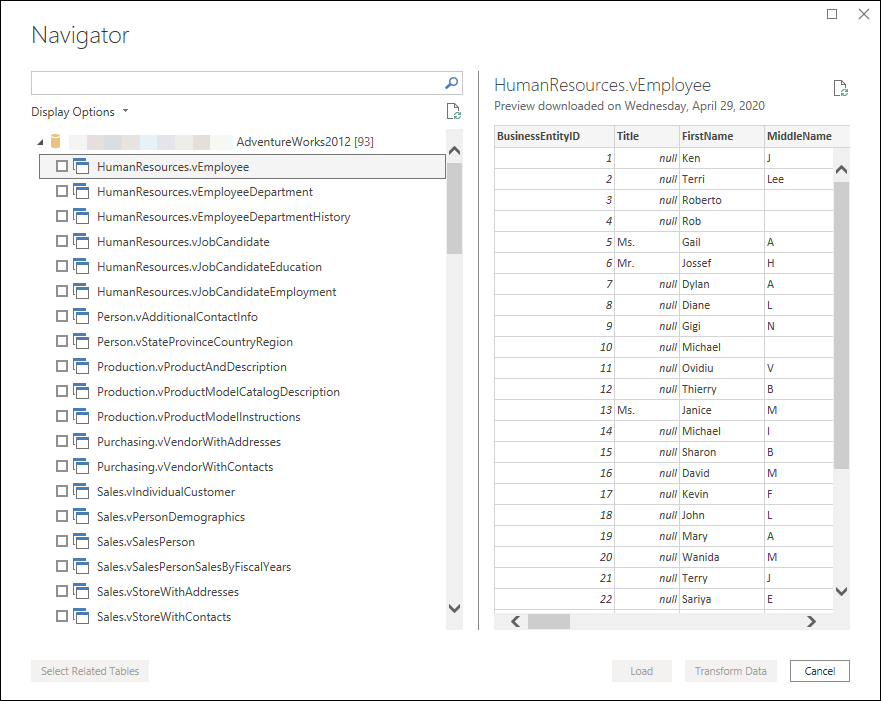Select Sales.vStoreWithAddresses in the list
881x701 pixels.
coord(167,592)
